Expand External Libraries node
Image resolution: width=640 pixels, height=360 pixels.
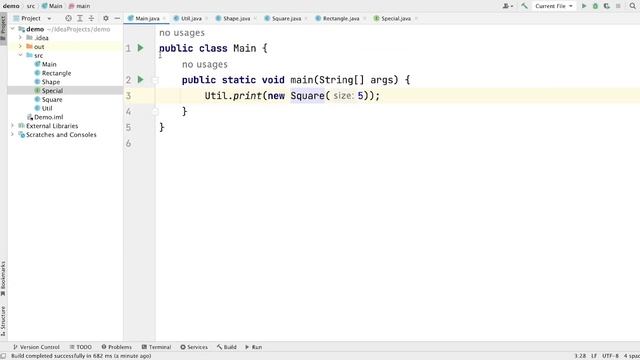point(13,126)
